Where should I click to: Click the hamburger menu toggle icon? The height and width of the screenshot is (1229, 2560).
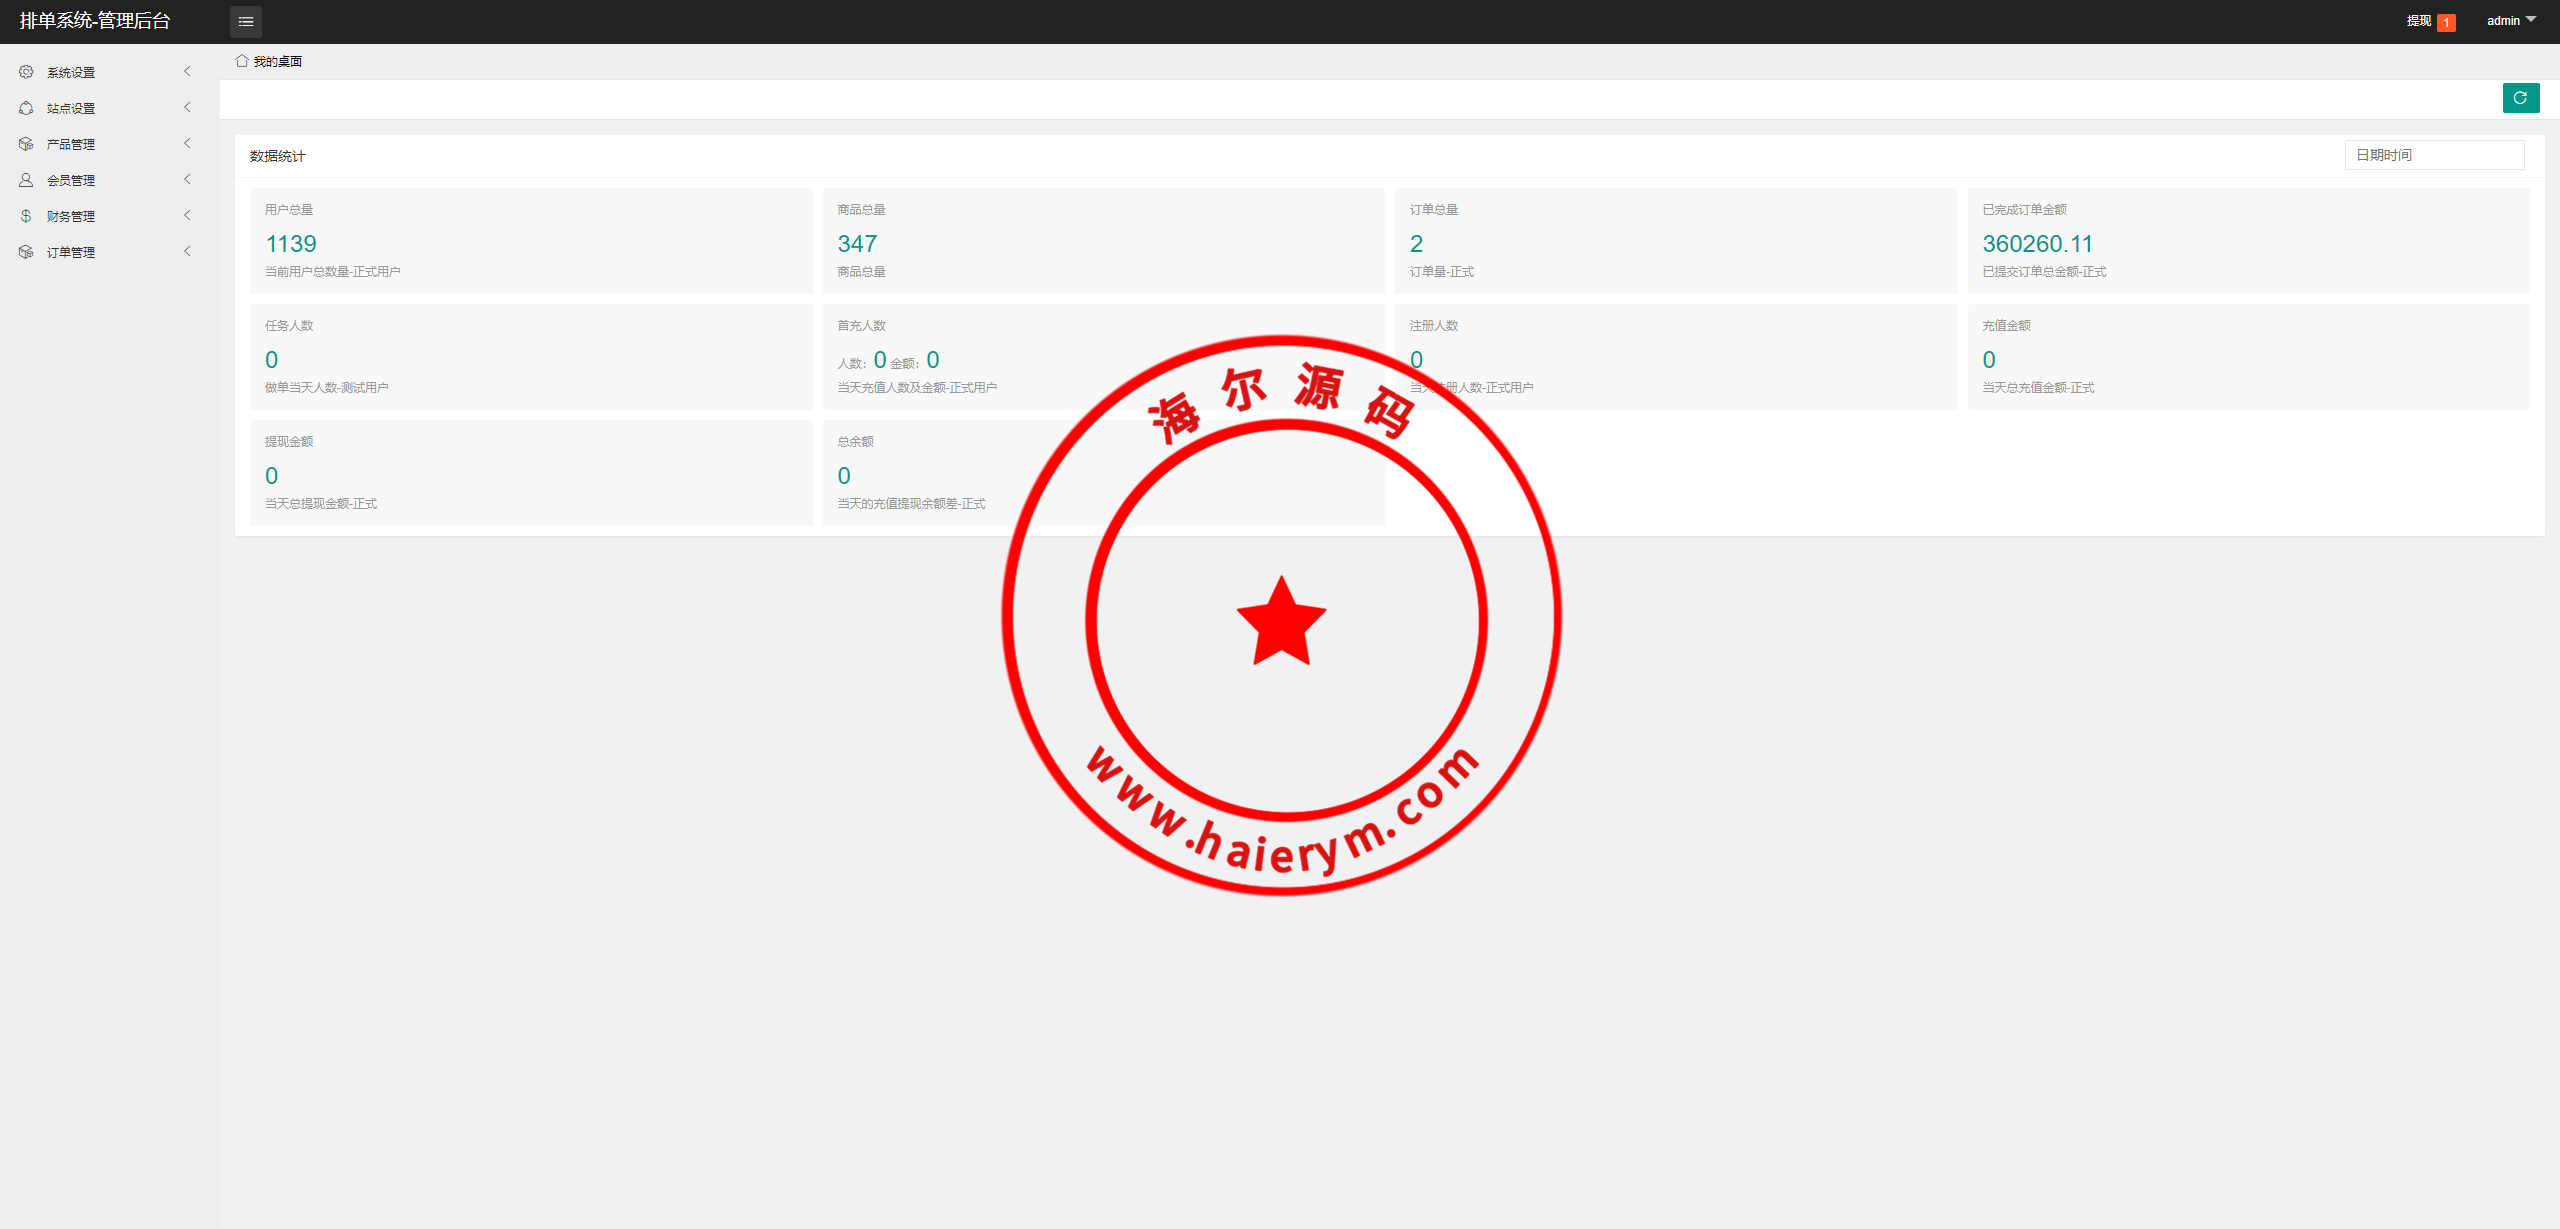coord(246,21)
